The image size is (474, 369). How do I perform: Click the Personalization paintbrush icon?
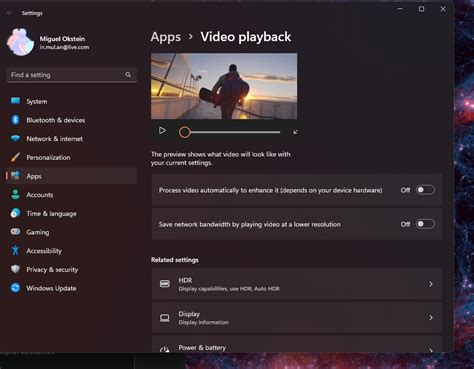15,157
